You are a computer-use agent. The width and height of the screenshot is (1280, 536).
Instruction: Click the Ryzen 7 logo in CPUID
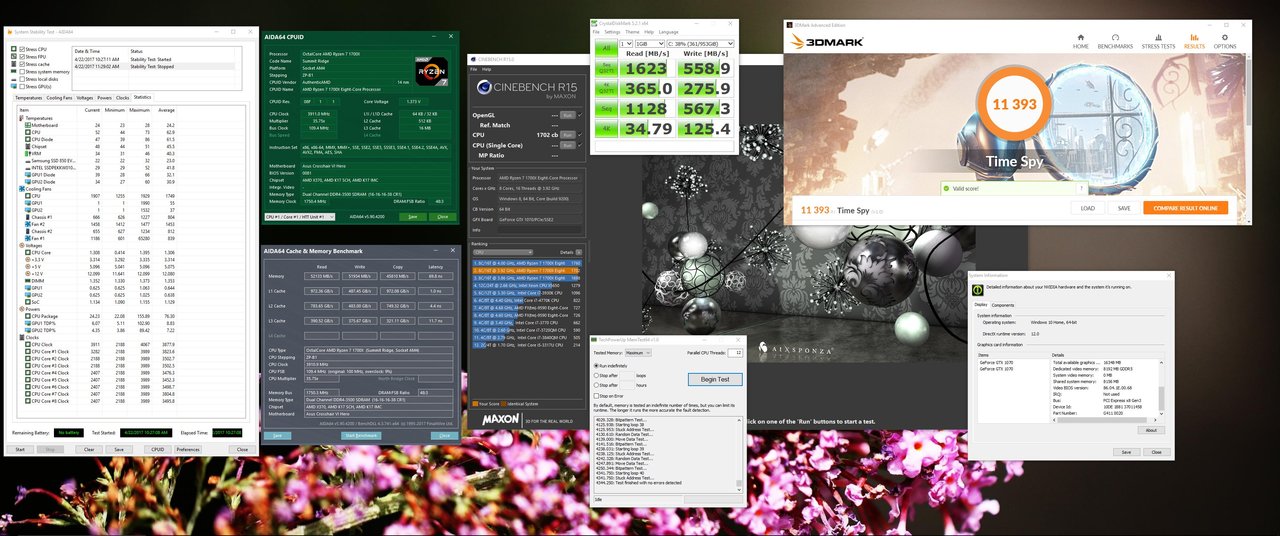[431, 71]
